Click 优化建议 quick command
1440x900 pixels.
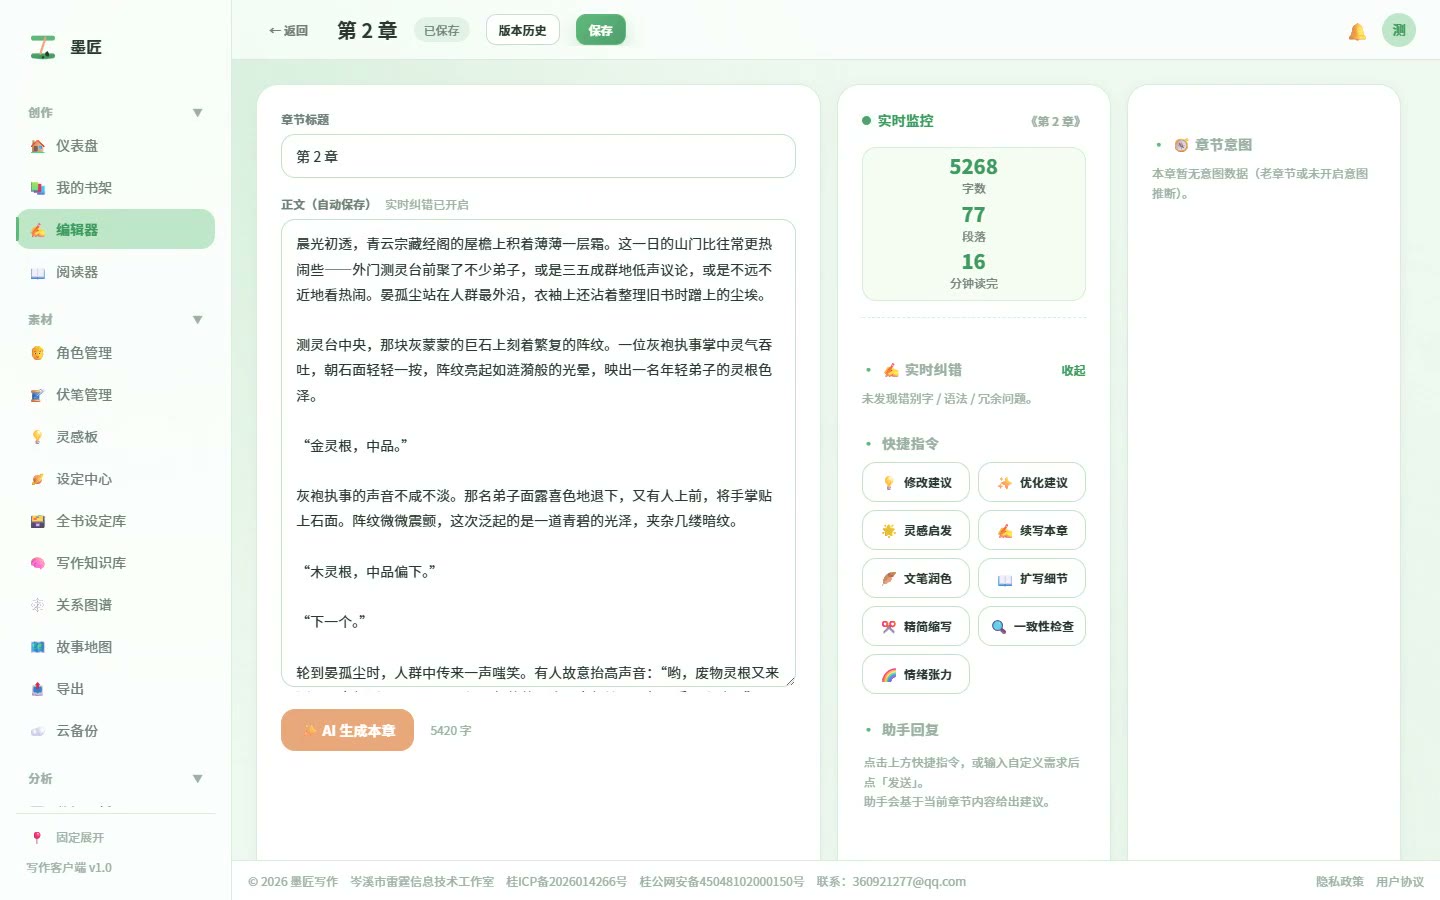tap(1031, 482)
